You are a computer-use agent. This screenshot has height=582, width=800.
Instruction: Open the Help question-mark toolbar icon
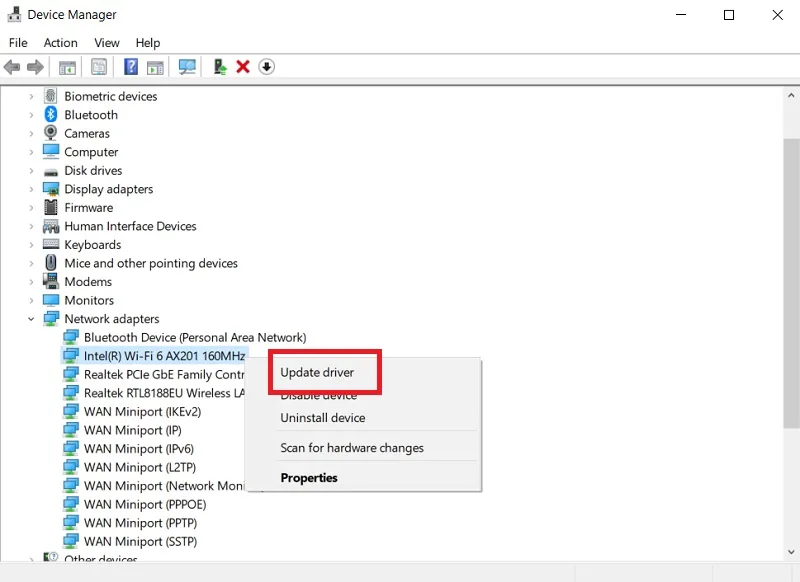pos(131,67)
